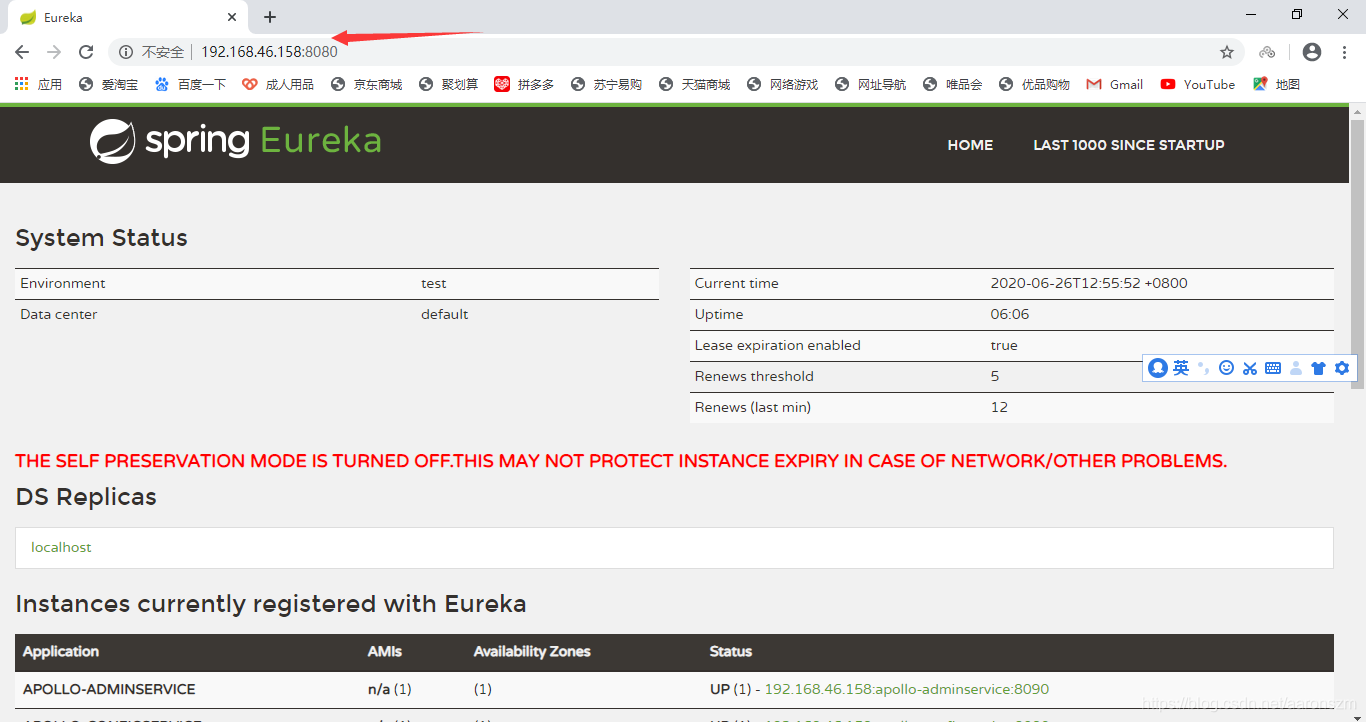The image size is (1366, 722).
Task: Click the DS Replicas heading
Action: tap(86, 497)
